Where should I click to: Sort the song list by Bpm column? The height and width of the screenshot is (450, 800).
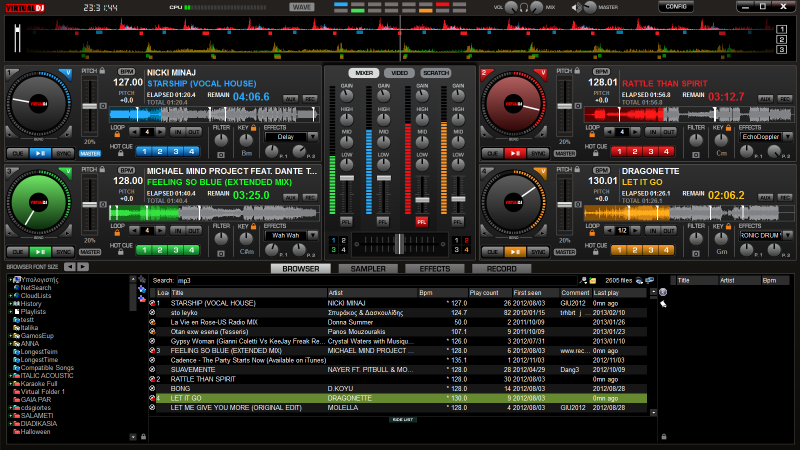pyautogui.click(x=442, y=293)
